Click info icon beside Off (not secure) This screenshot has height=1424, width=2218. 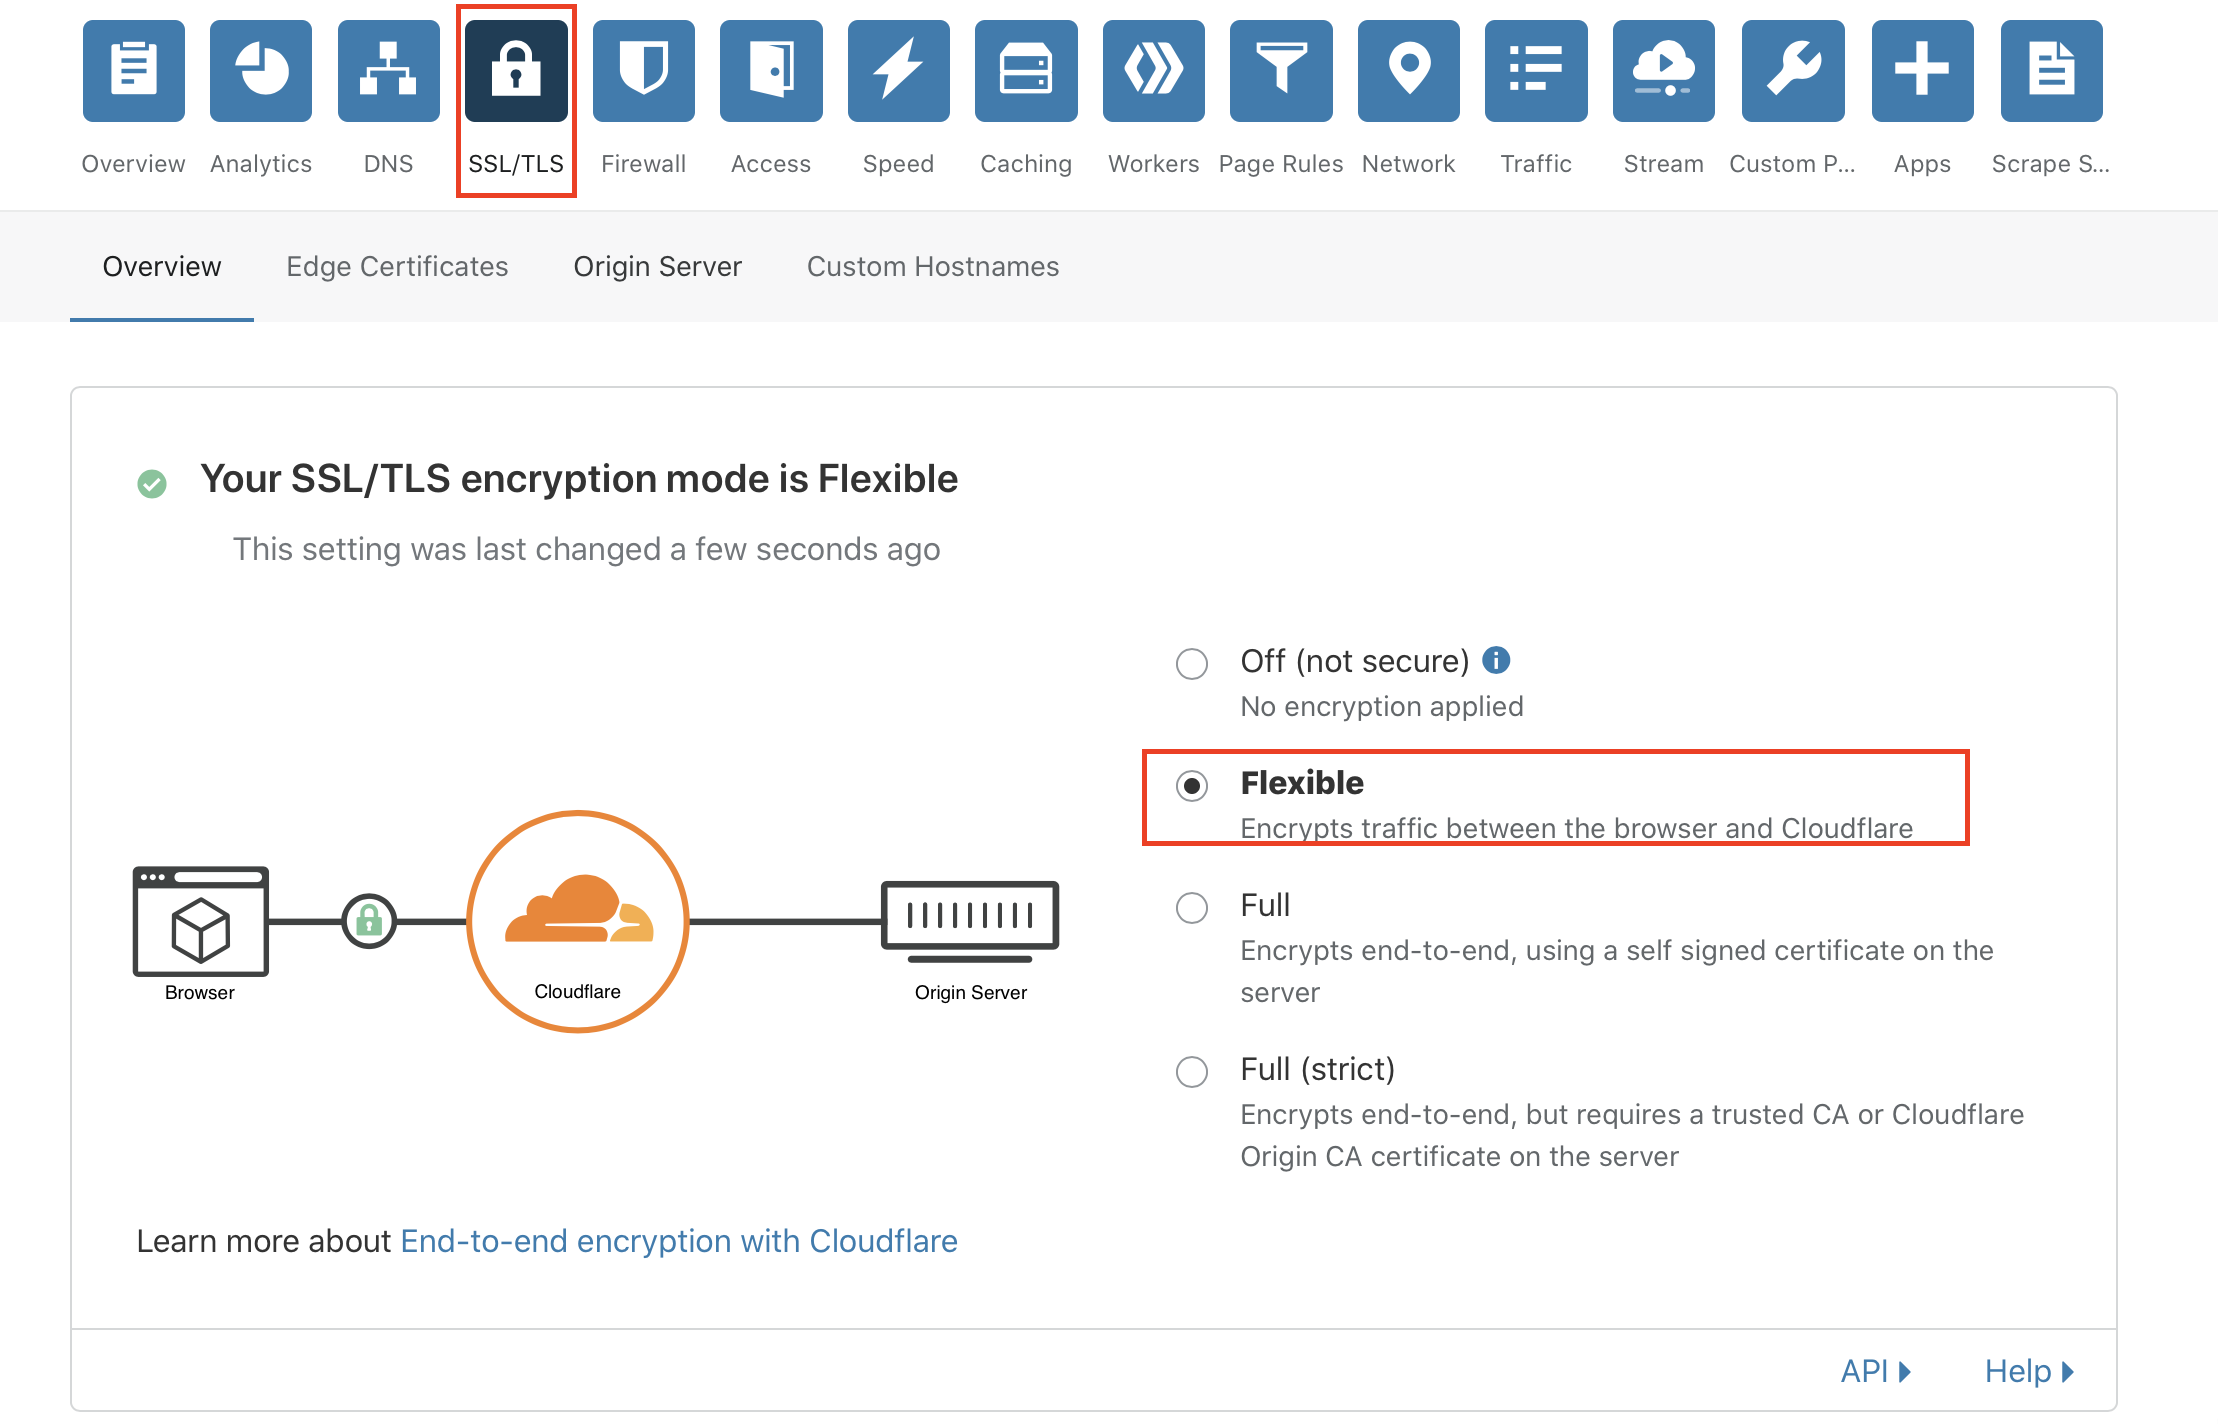tap(1496, 660)
